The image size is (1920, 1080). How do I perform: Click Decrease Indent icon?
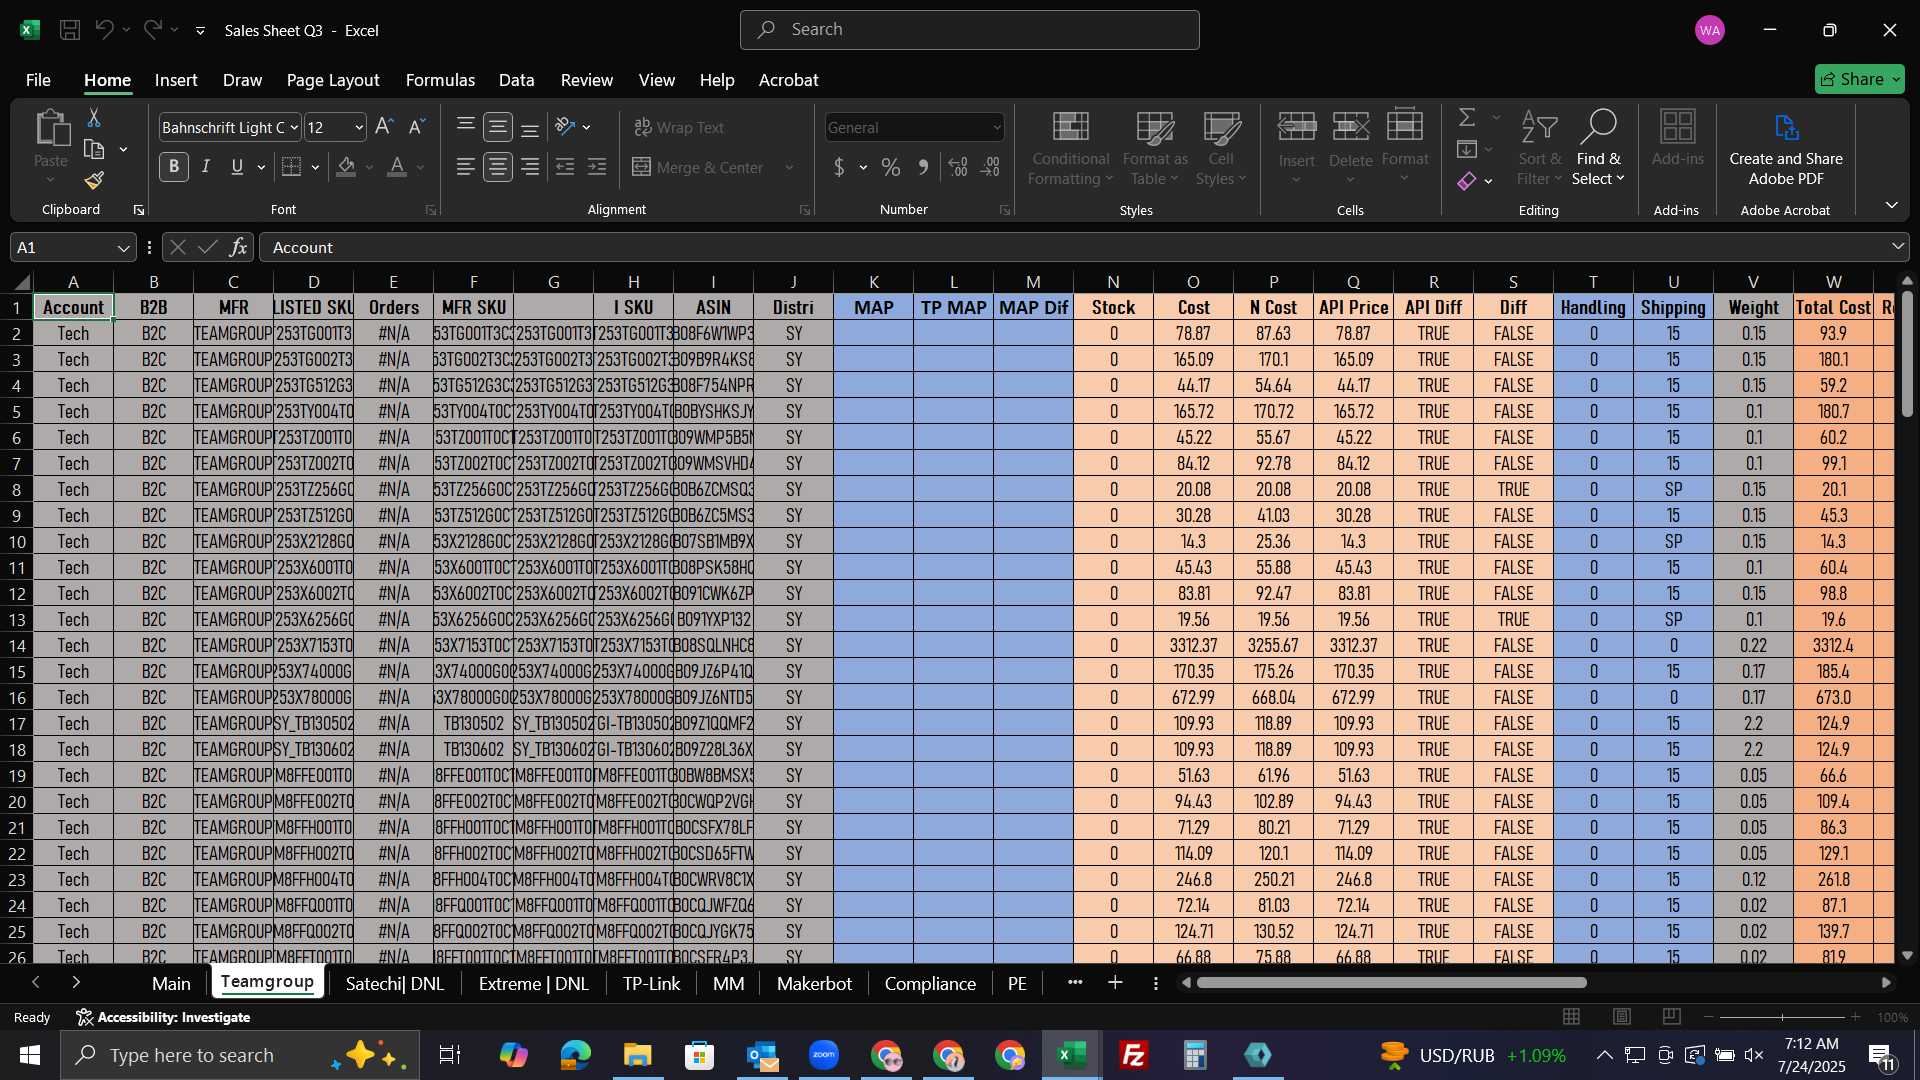[565, 167]
